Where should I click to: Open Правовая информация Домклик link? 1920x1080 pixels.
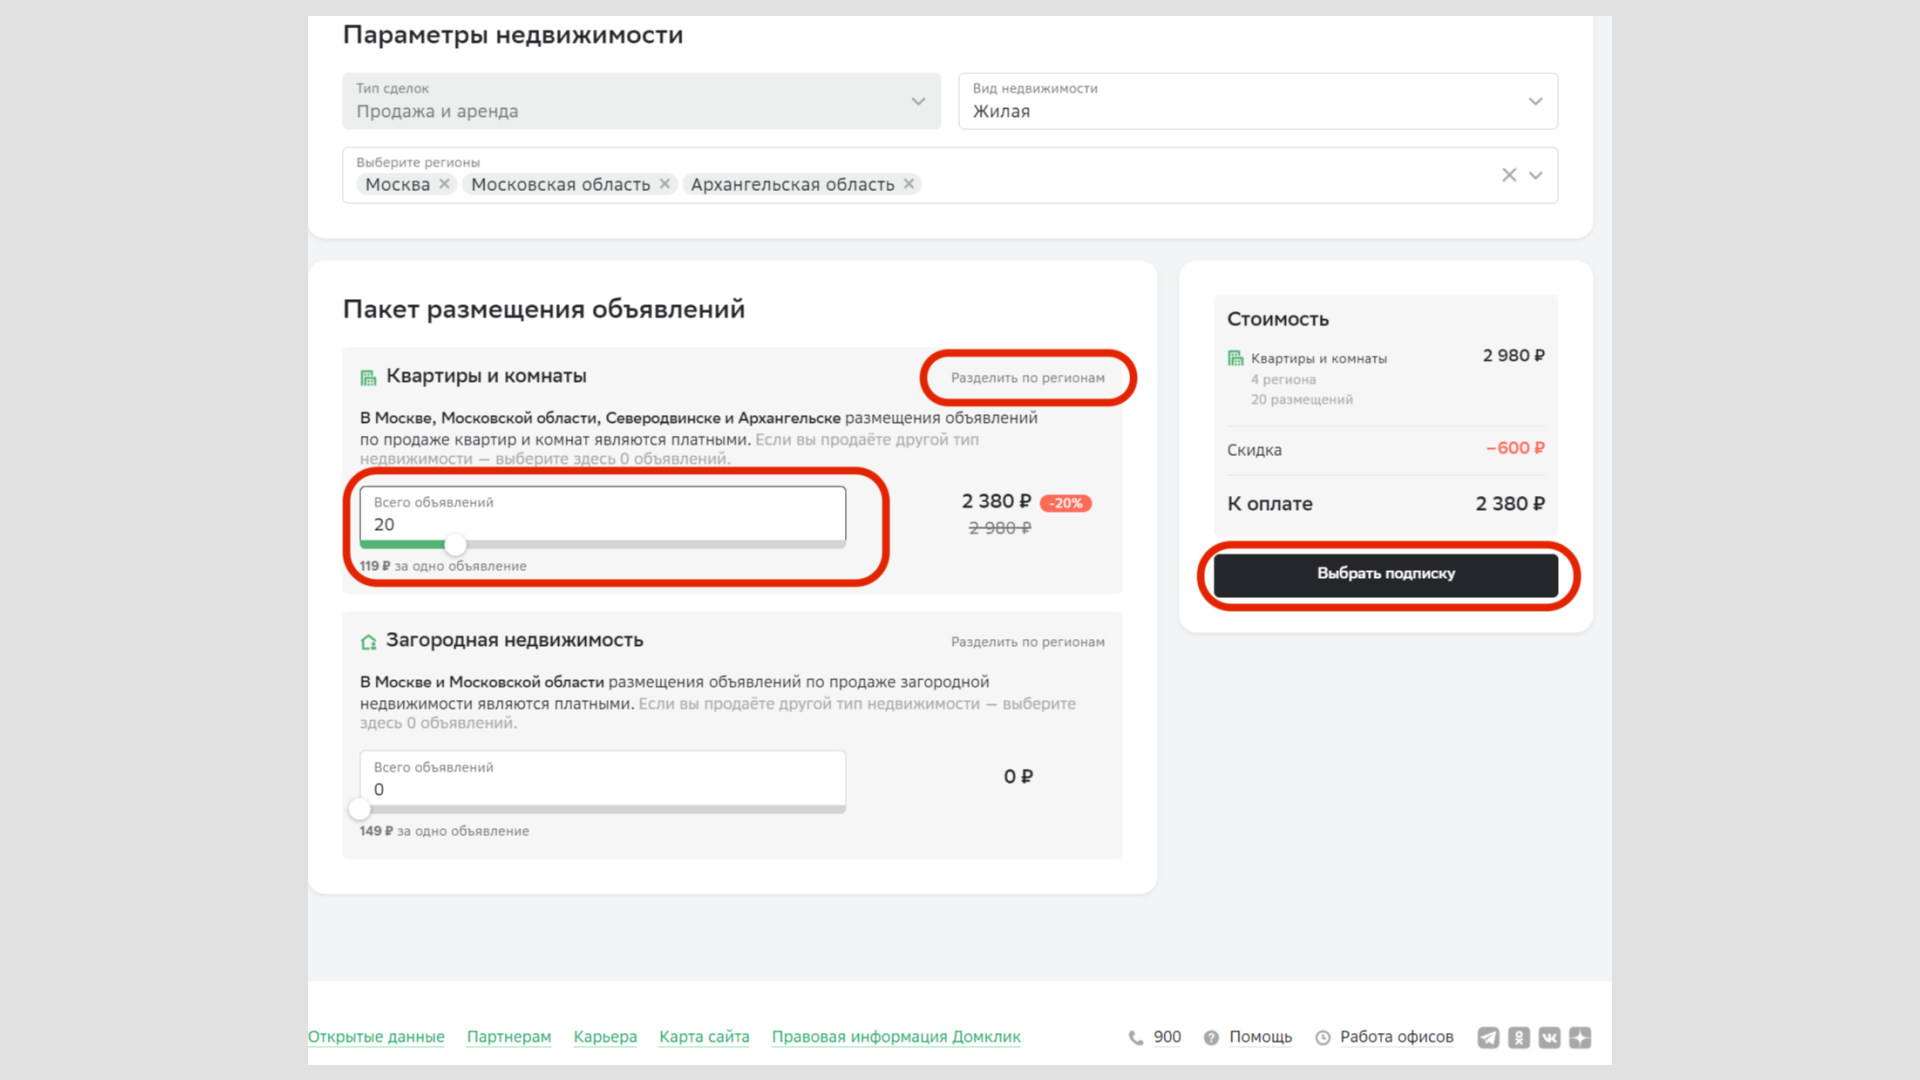coord(896,1037)
